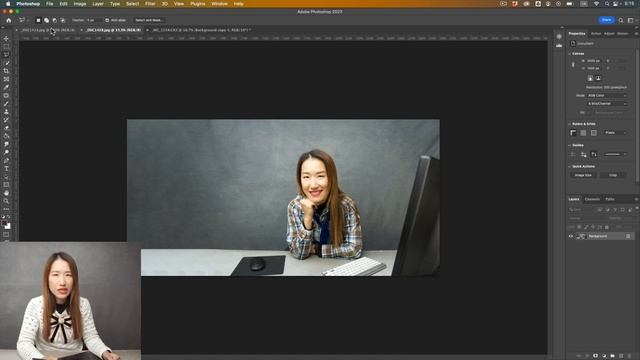Select the Path Selection tool
Viewport: 640px width, 360px height.
pyautogui.click(x=6, y=177)
